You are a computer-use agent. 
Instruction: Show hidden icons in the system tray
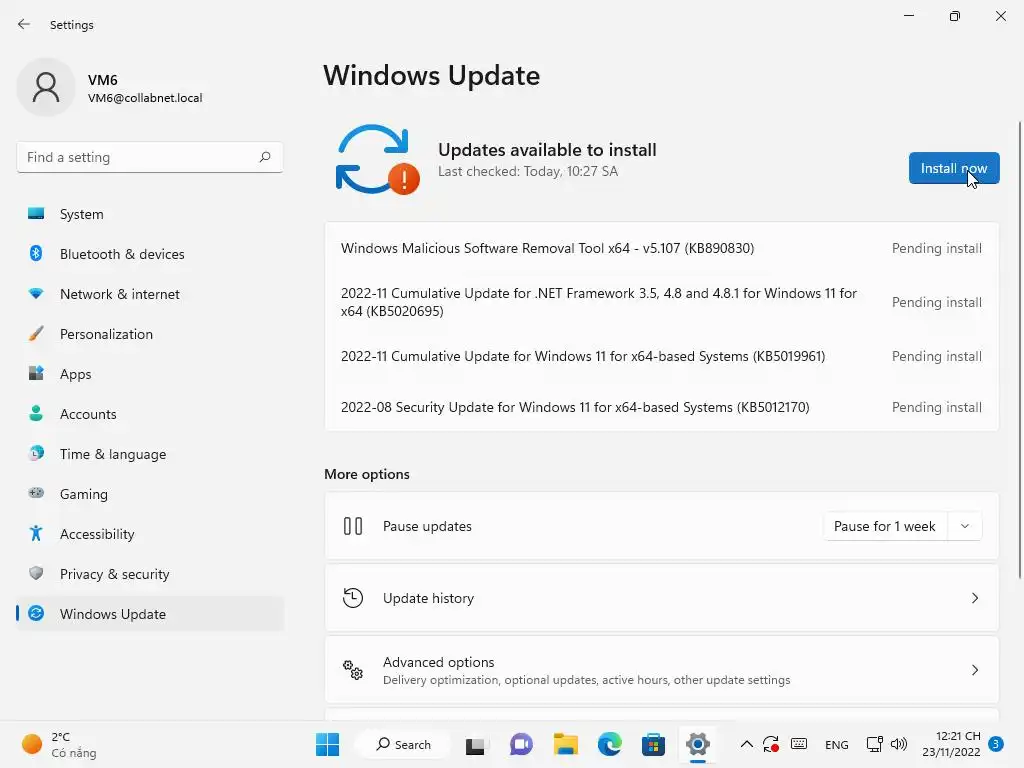click(x=746, y=744)
